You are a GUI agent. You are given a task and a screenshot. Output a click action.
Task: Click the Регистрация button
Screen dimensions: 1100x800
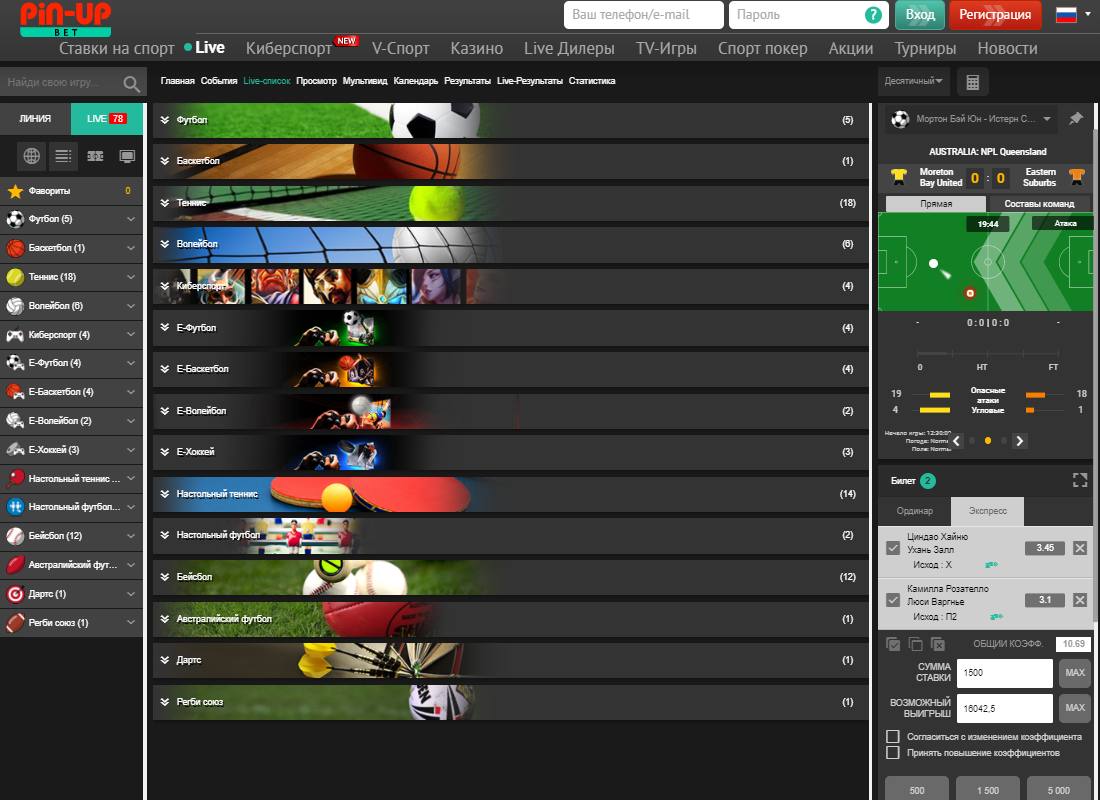(x=995, y=15)
